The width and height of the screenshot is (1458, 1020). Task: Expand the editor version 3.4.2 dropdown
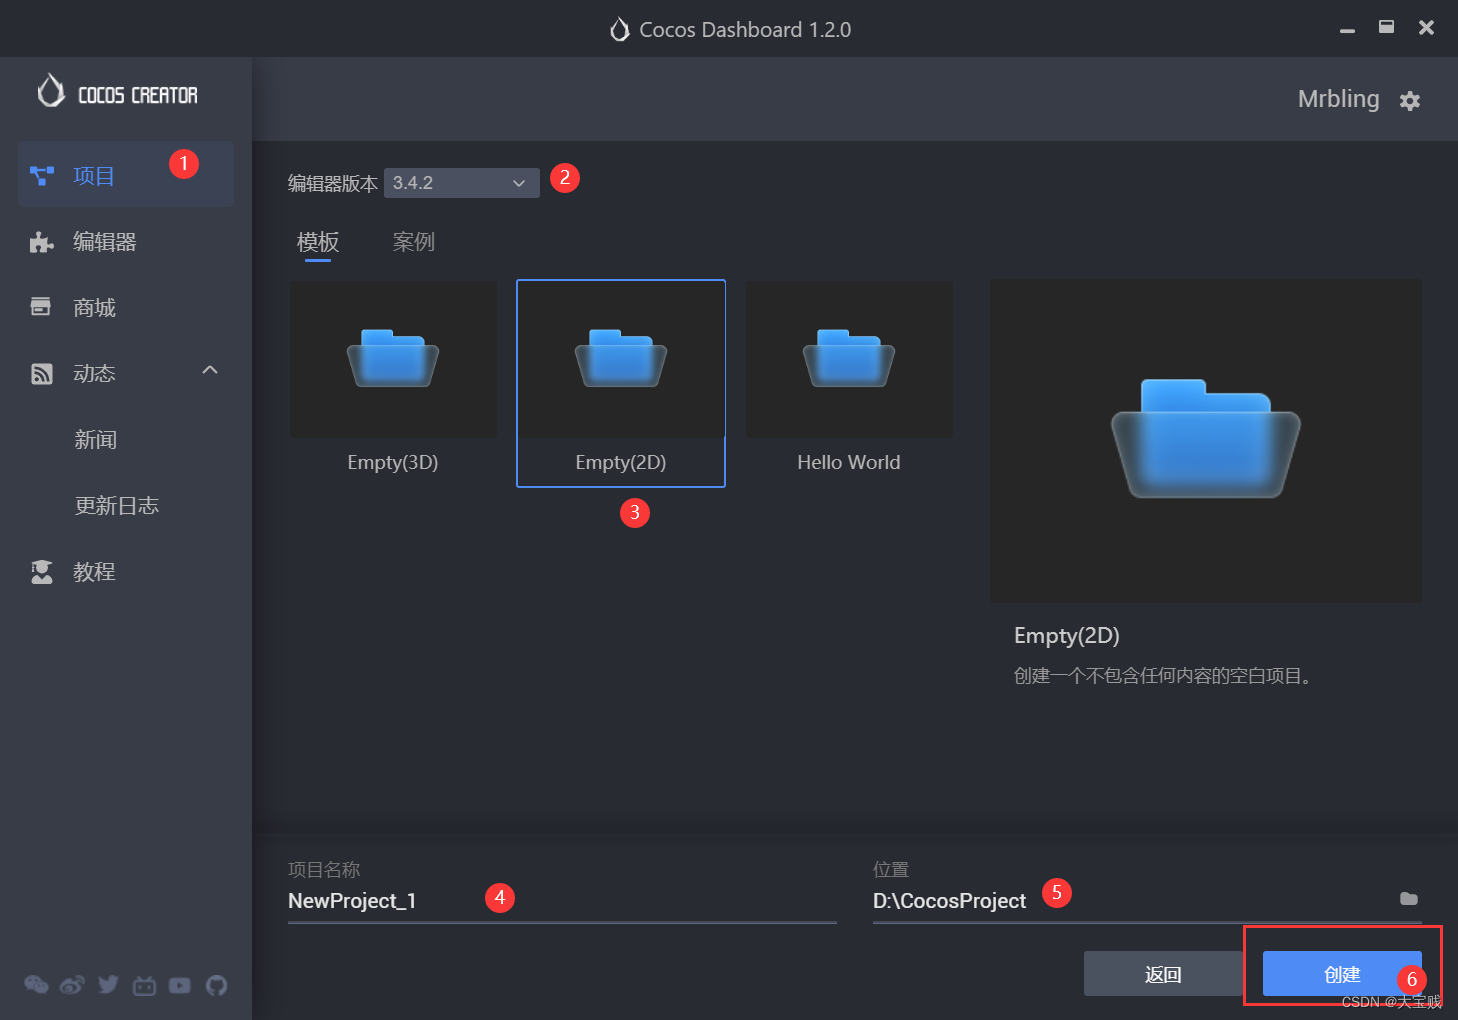[x=461, y=183]
